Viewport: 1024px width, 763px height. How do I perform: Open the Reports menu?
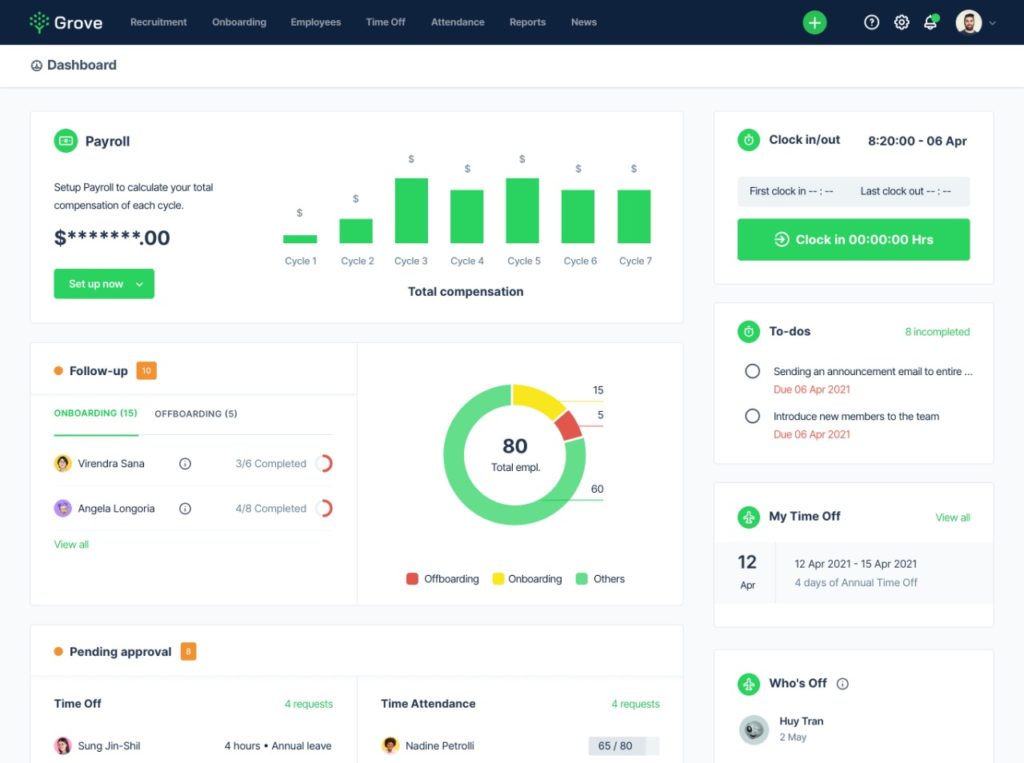pyautogui.click(x=527, y=22)
